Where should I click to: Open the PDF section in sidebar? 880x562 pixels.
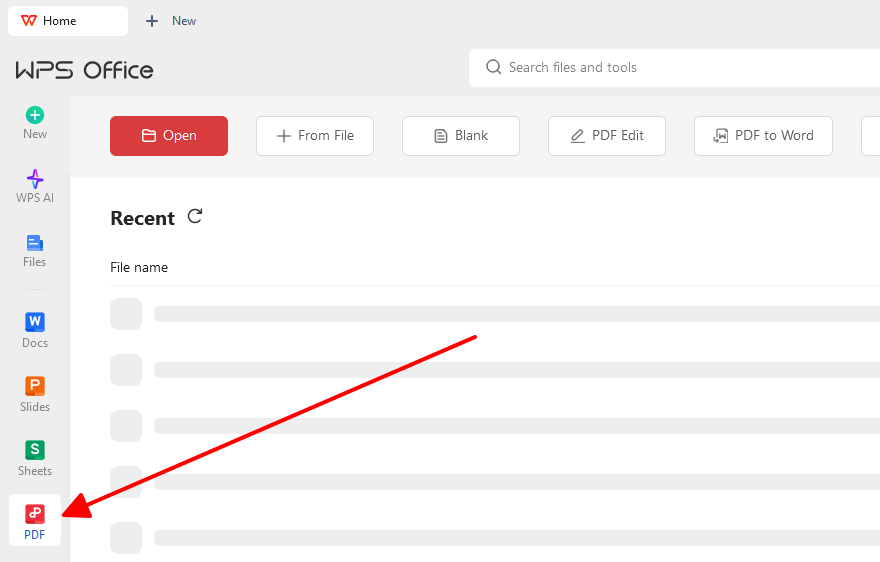pyautogui.click(x=35, y=520)
